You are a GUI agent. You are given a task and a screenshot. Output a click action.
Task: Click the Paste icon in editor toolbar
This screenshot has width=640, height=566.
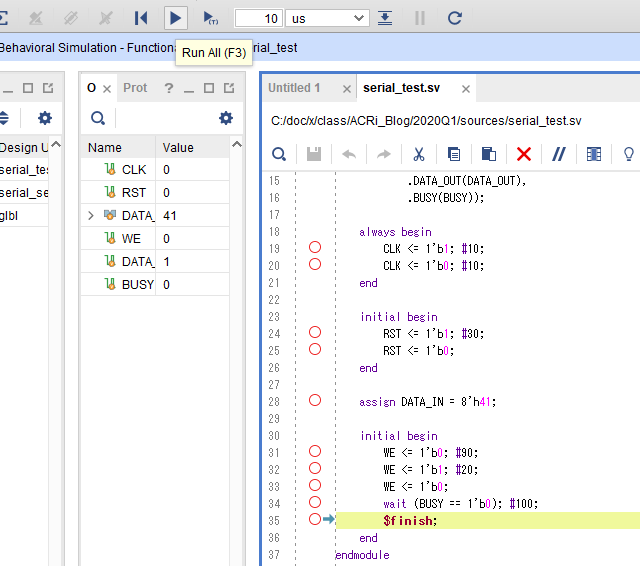(488, 154)
